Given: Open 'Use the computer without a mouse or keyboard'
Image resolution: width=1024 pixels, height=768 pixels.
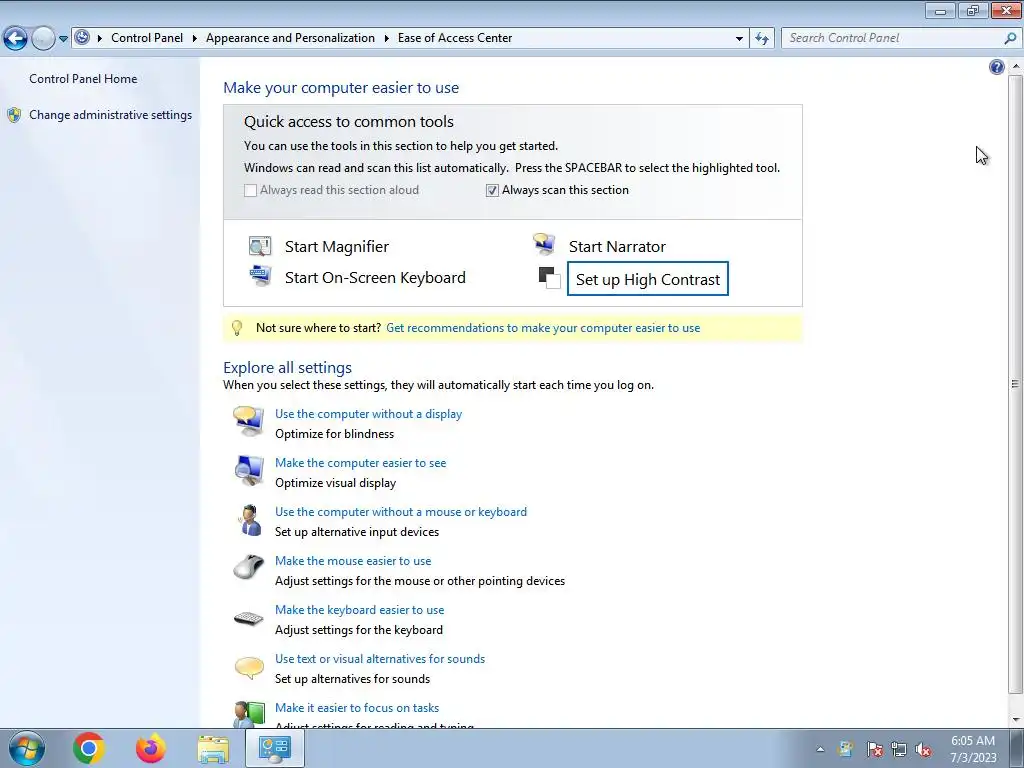Looking at the screenshot, I should coord(401,512).
